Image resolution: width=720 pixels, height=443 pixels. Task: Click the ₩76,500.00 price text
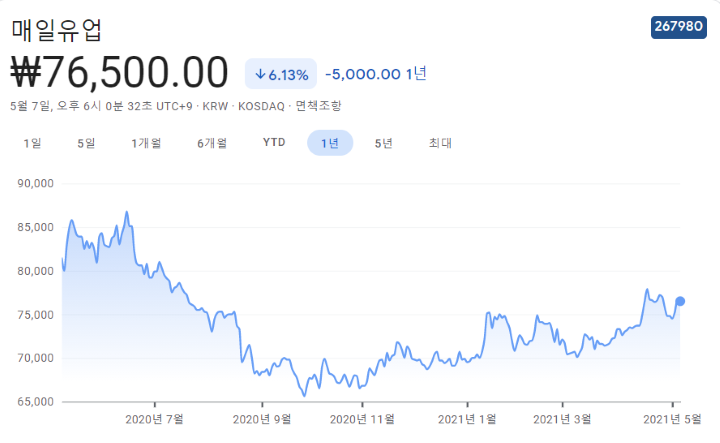click(119, 72)
